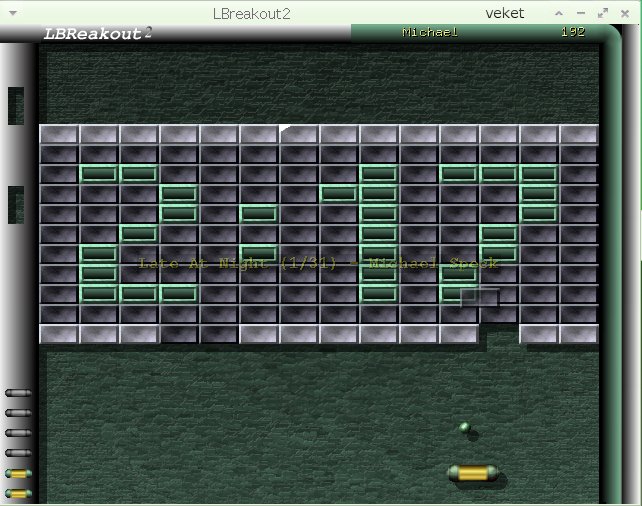Click the "veket" label in title bar
This screenshot has height=506, width=642.
tap(504, 14)
